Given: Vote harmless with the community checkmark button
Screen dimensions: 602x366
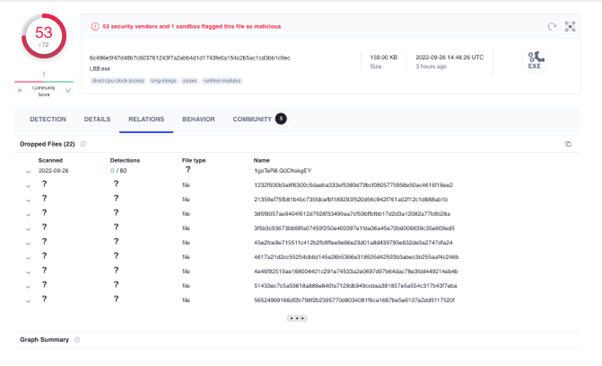Looking at the screenshot, I should (x=68, y=91).
